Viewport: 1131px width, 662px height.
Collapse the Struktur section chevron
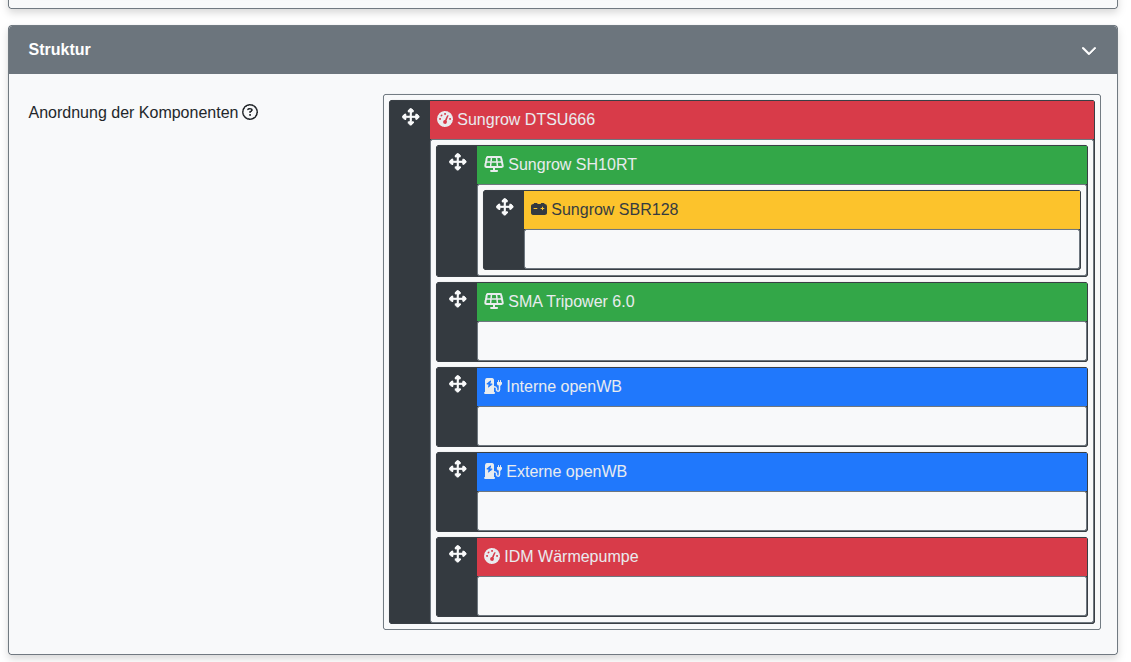(1088, 50)
